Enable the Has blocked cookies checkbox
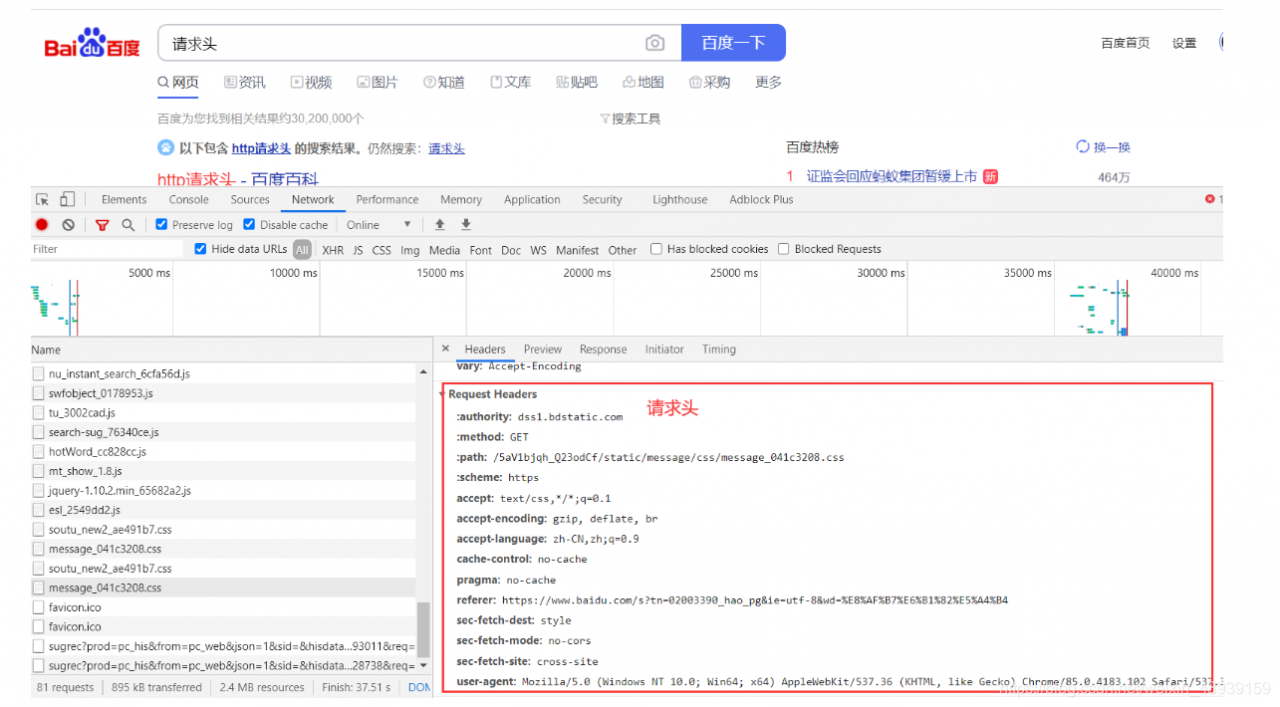 [656, 249]
